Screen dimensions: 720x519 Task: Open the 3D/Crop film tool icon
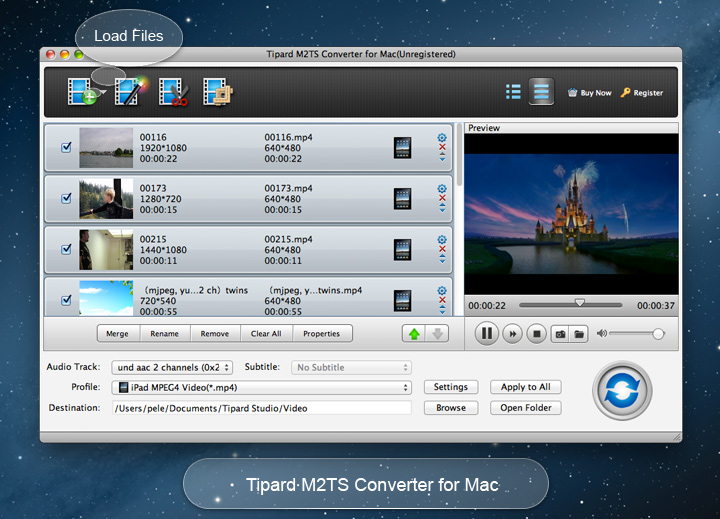point(218,92)
